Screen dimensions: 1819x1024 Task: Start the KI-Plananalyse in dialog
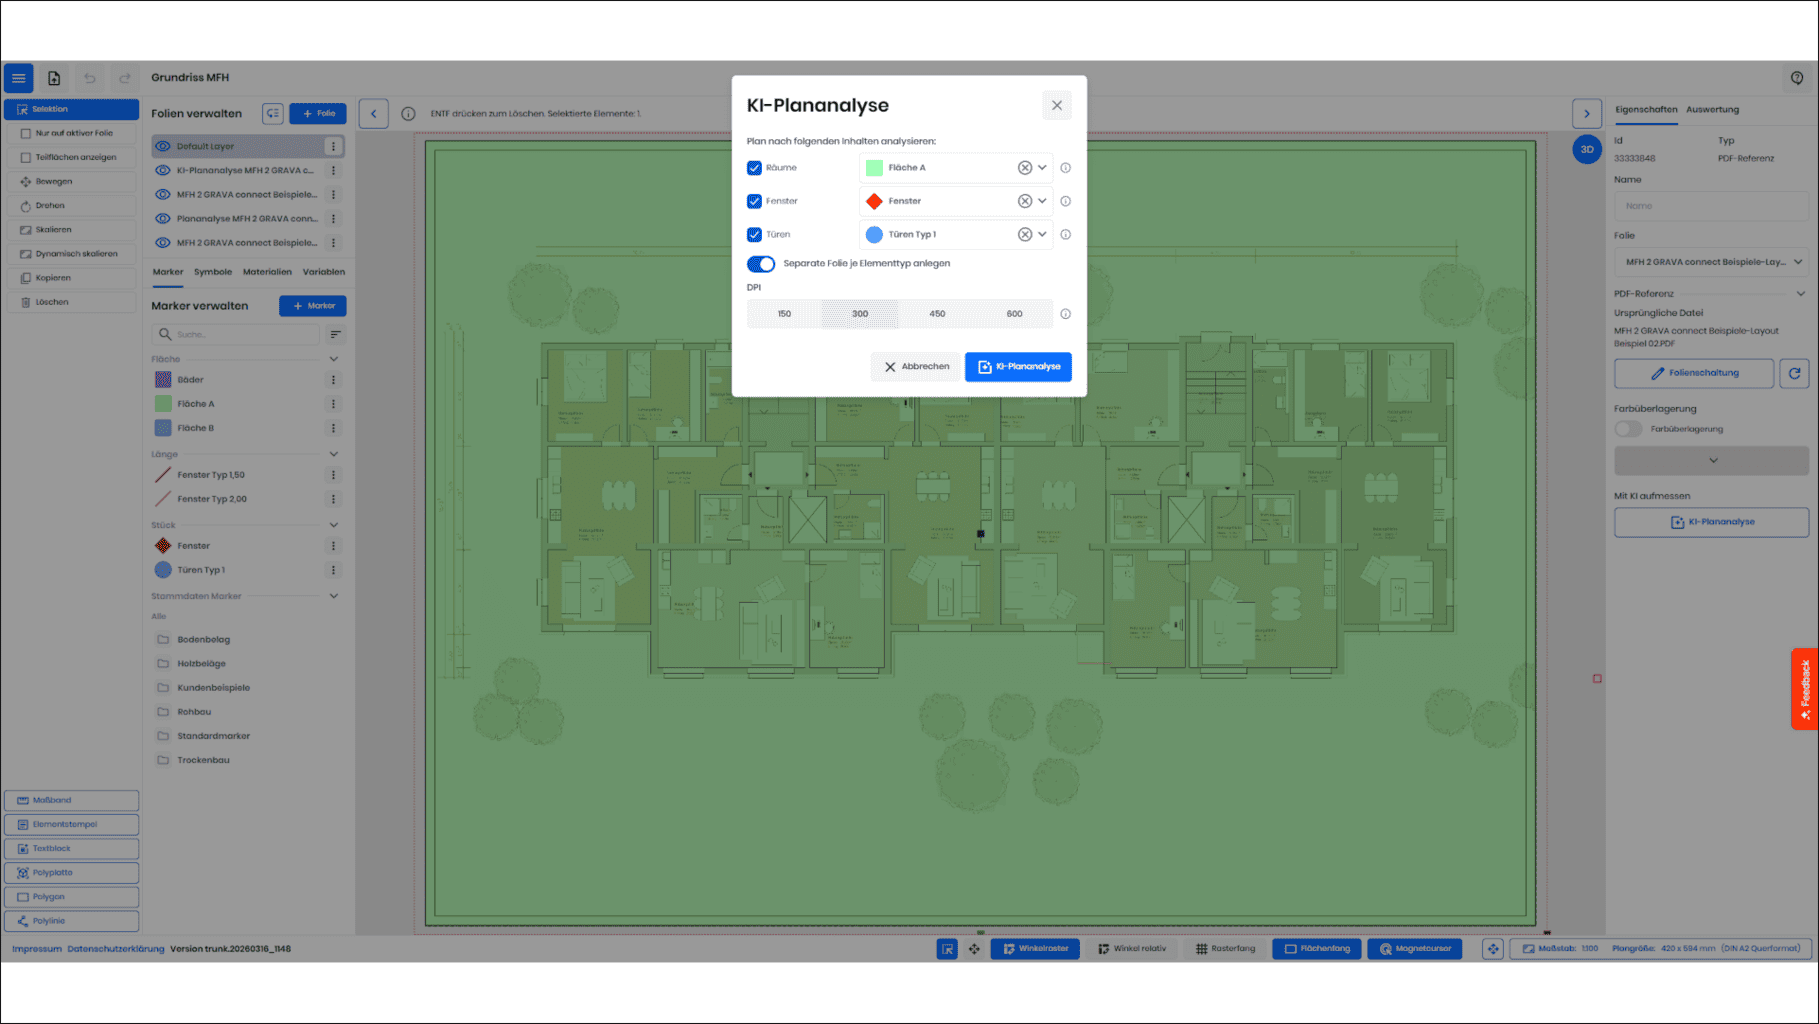click(x=1018, y=367)
